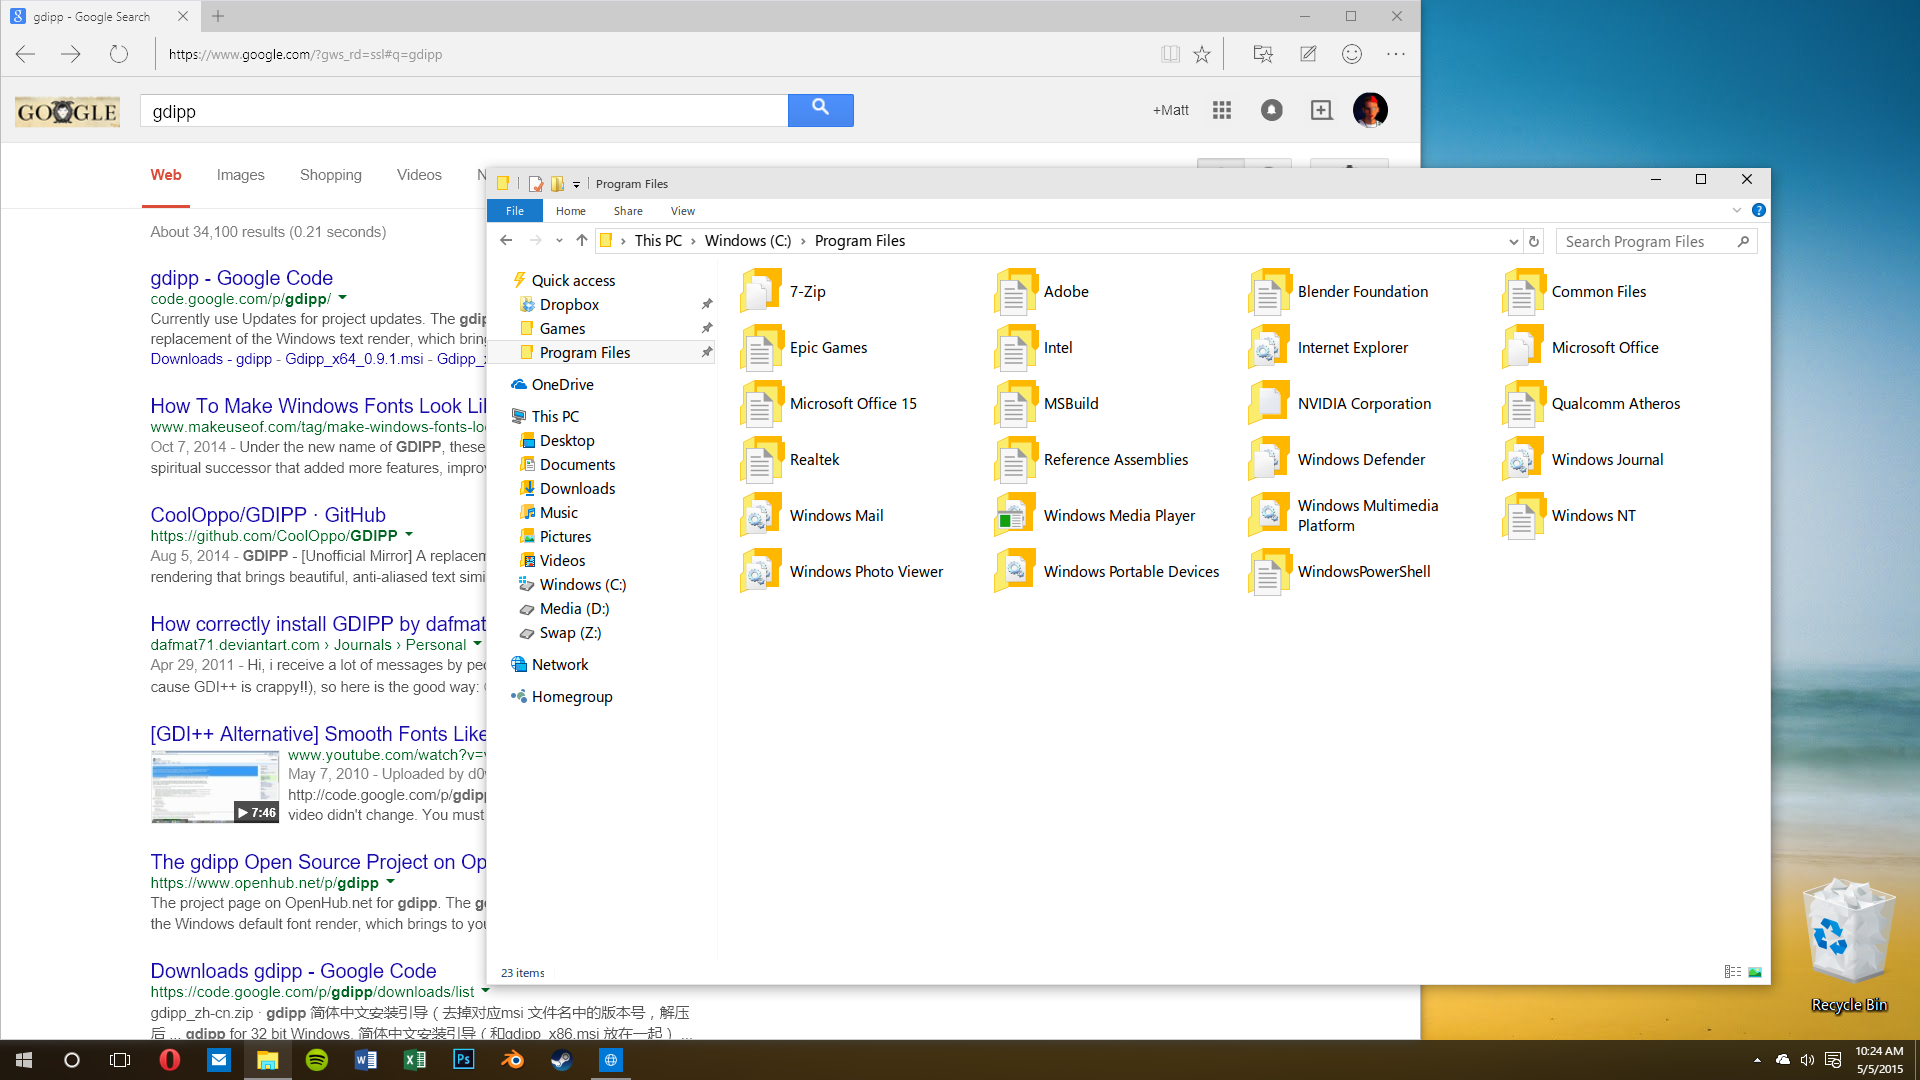Select the WindowsPowerShell folder

[x=1340, y=572]
